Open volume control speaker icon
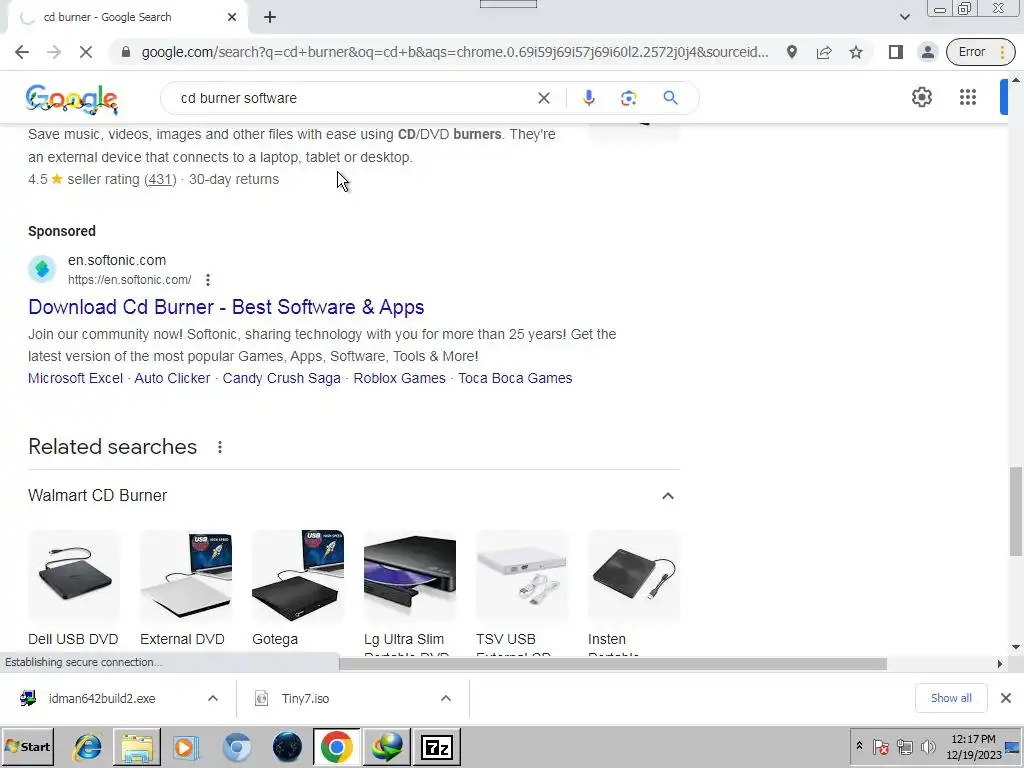The width and height of the screenshot is (1024, 768). (x=927, y=746)
